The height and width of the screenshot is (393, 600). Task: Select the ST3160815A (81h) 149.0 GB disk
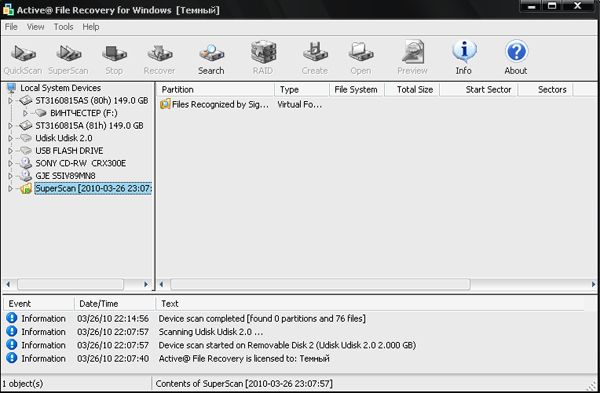(89, 126)
